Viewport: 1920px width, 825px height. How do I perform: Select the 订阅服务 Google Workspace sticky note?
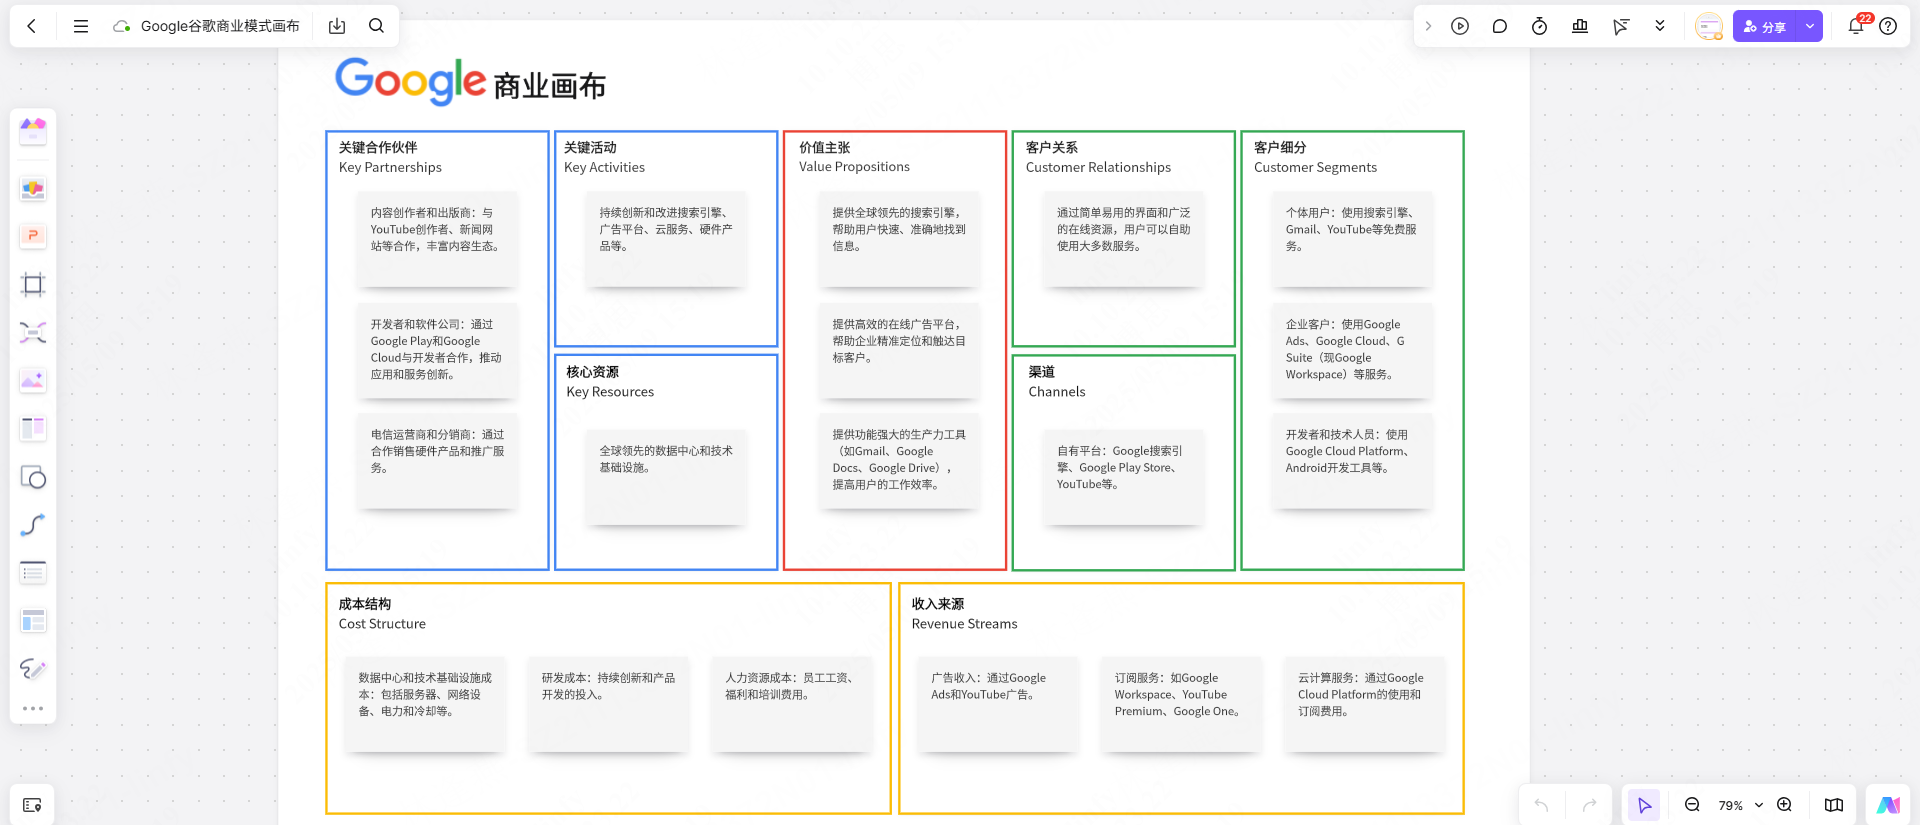[x=1181, y=704]
